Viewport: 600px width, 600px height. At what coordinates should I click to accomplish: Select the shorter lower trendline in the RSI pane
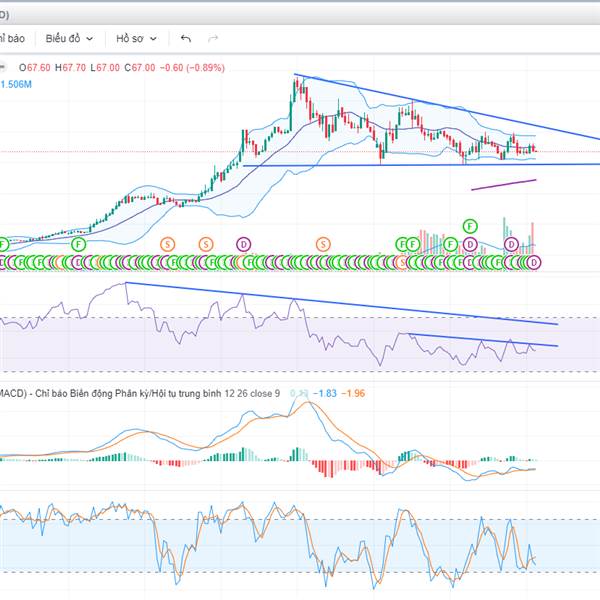(483, 340)
